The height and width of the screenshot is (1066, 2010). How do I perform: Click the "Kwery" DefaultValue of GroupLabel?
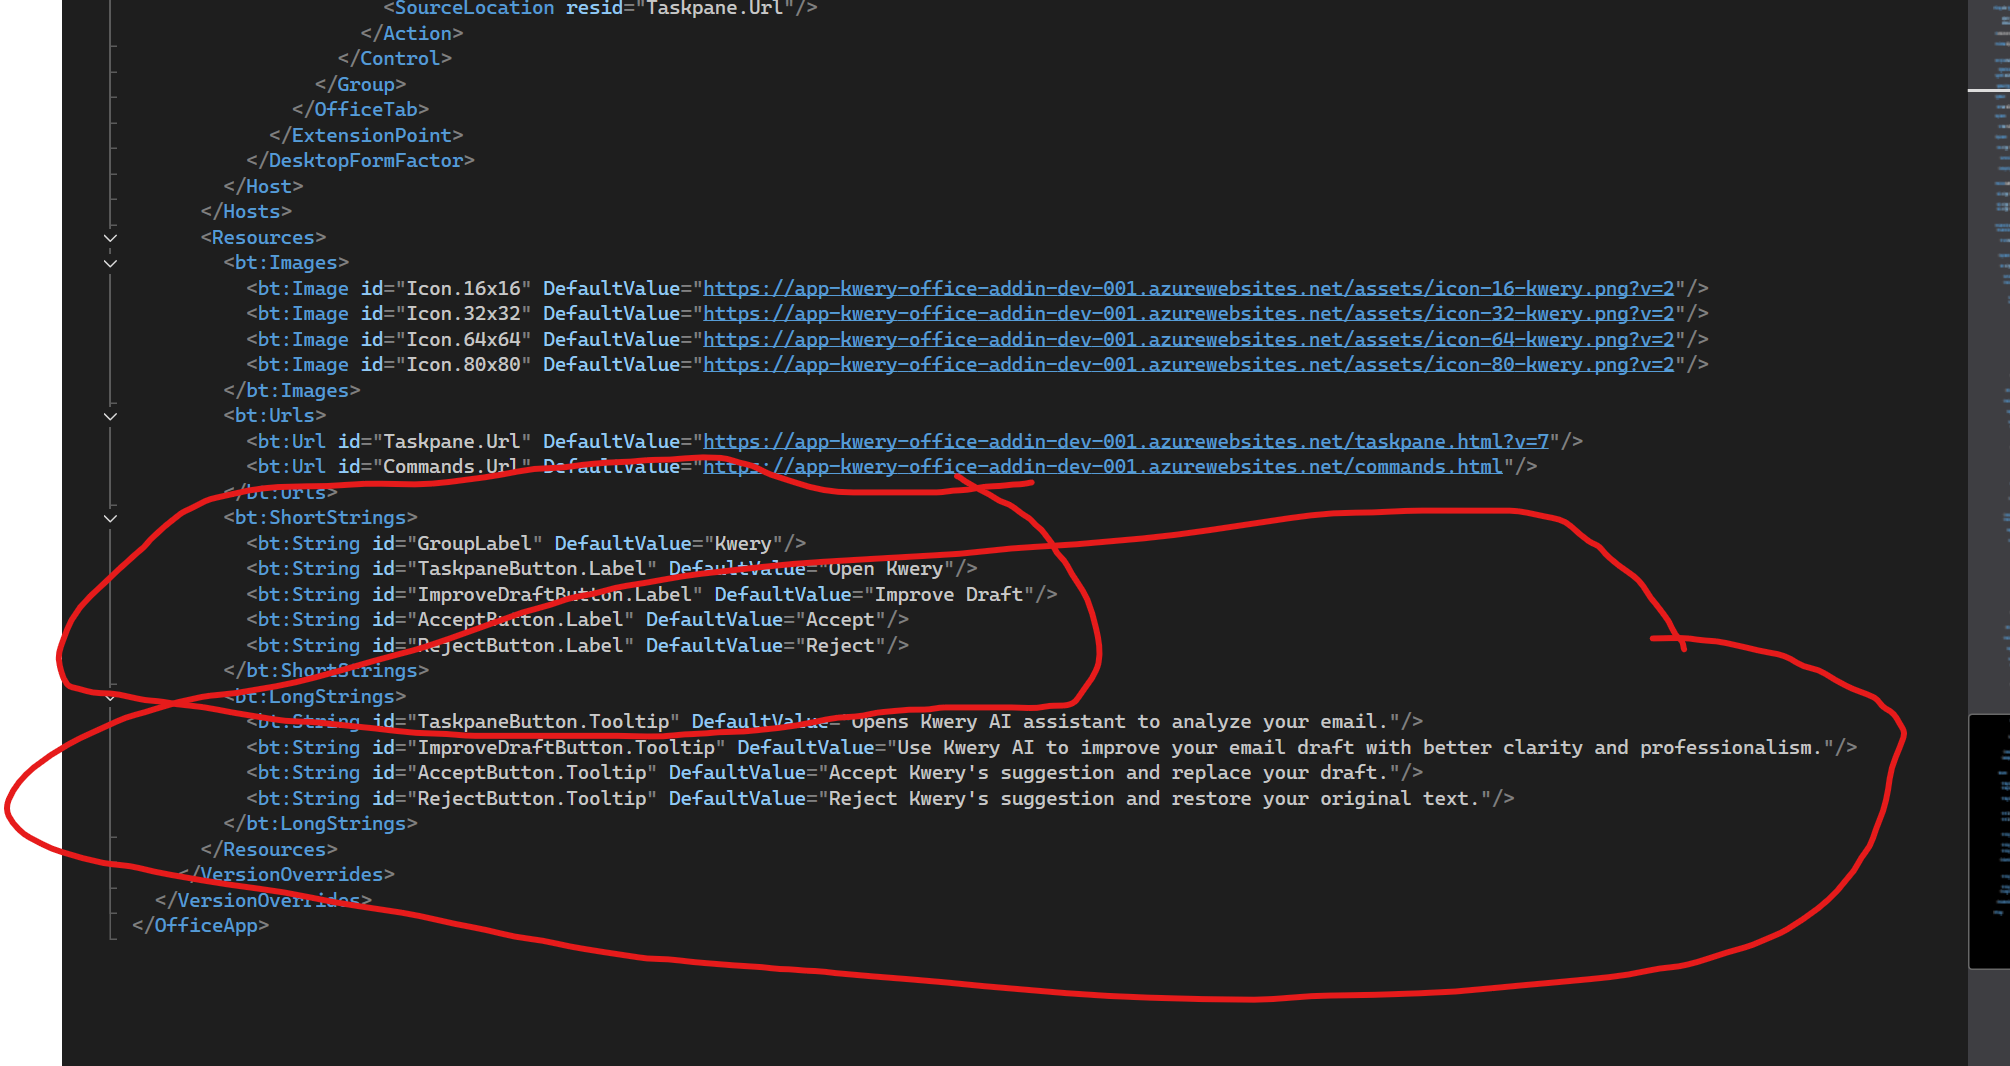[x=743, y=543]
